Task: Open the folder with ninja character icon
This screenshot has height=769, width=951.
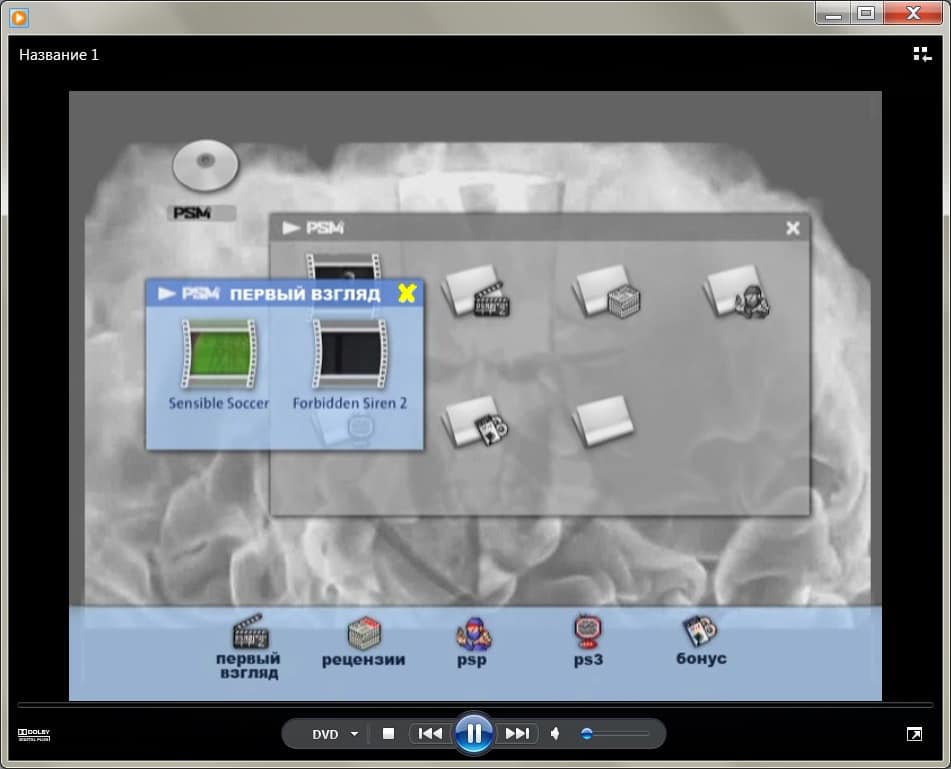Action: pos(737,291)
